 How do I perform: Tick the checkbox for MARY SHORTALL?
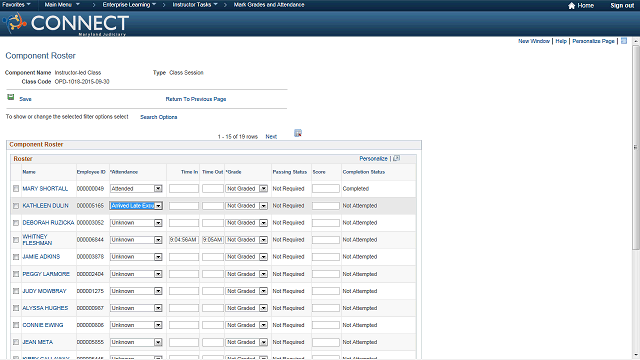[16, 189]
